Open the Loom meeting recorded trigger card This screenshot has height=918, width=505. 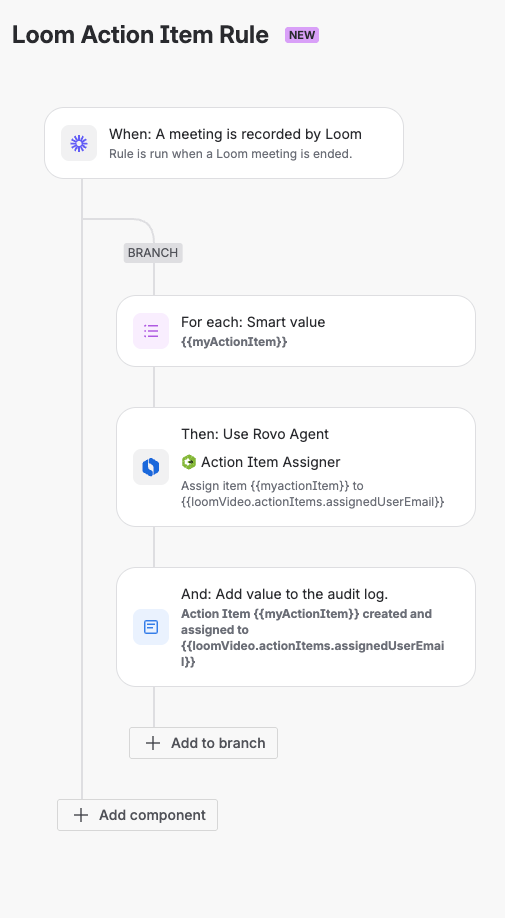224,143
